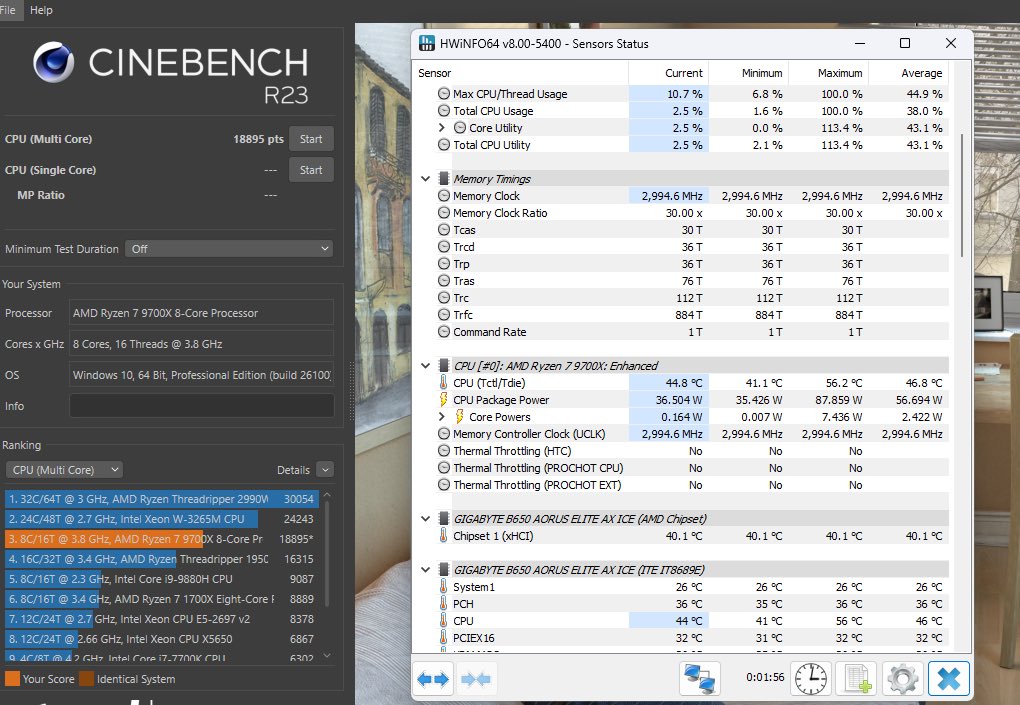The width and height of the screenshot is (1020, 705).
Task: Open the Details dropdown arrow in Ranking
Action: (325, 470)
